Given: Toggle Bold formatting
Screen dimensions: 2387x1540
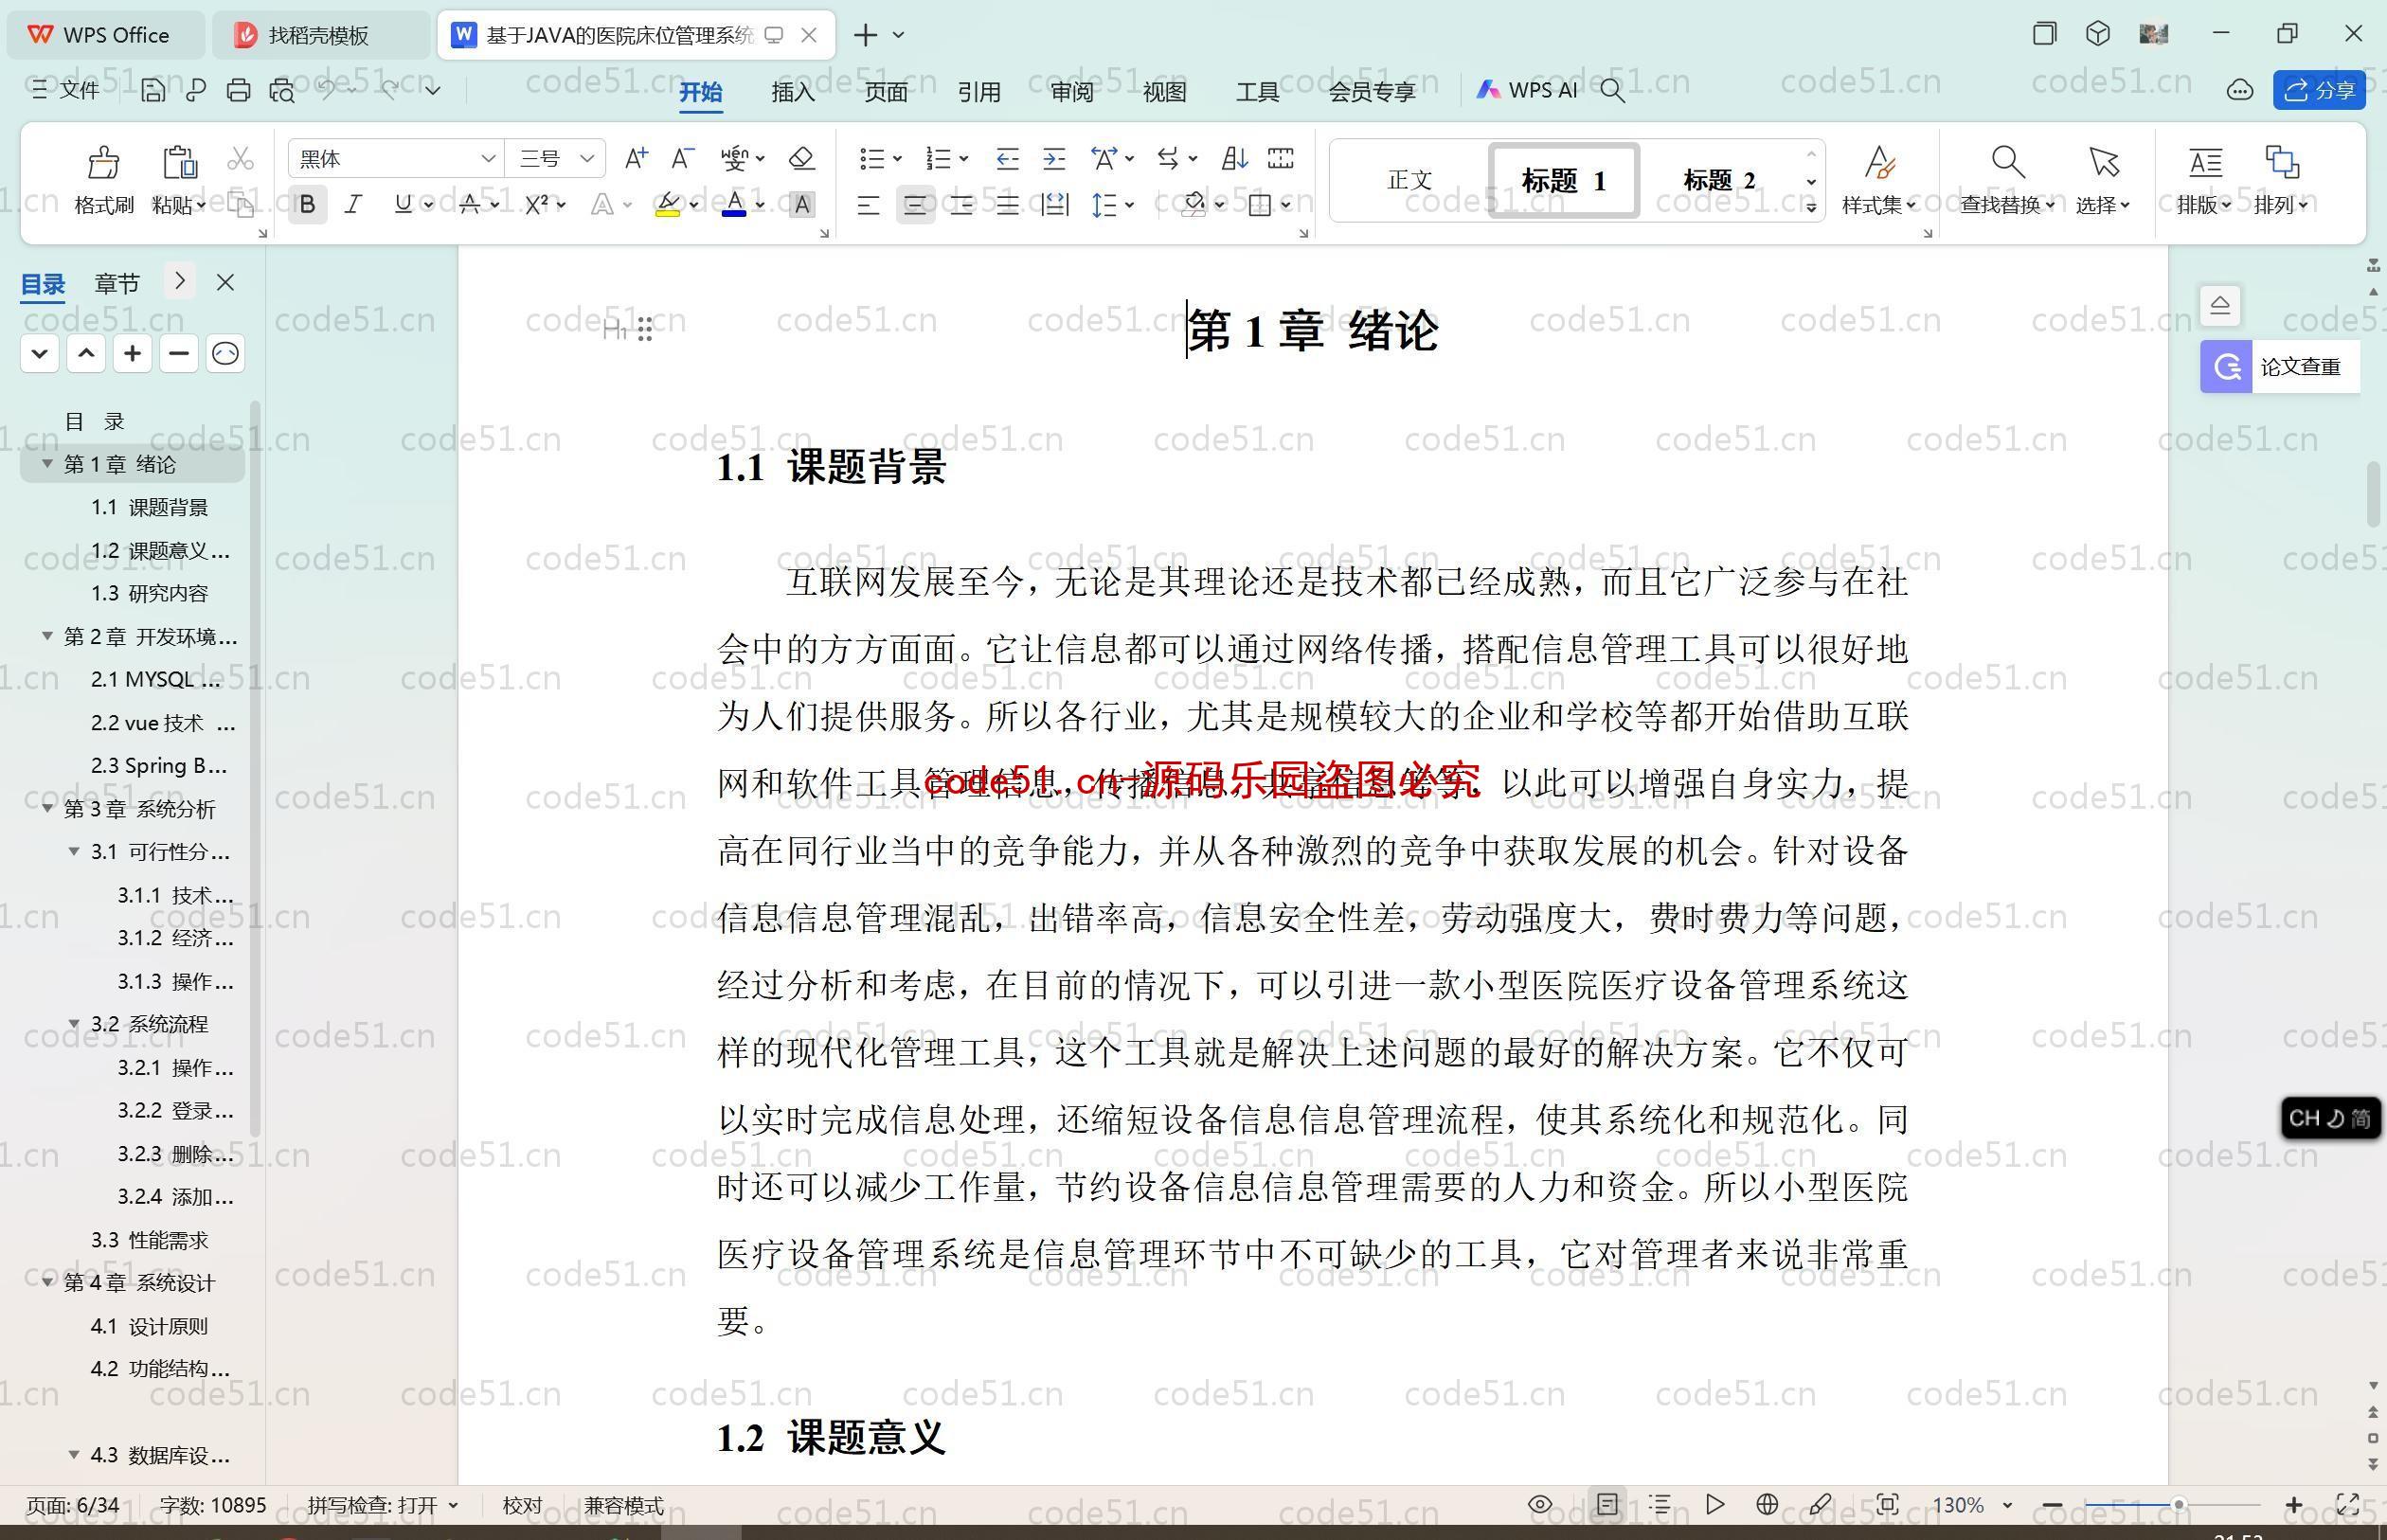Looking at the screenshot, I should [x=308, y=205].
